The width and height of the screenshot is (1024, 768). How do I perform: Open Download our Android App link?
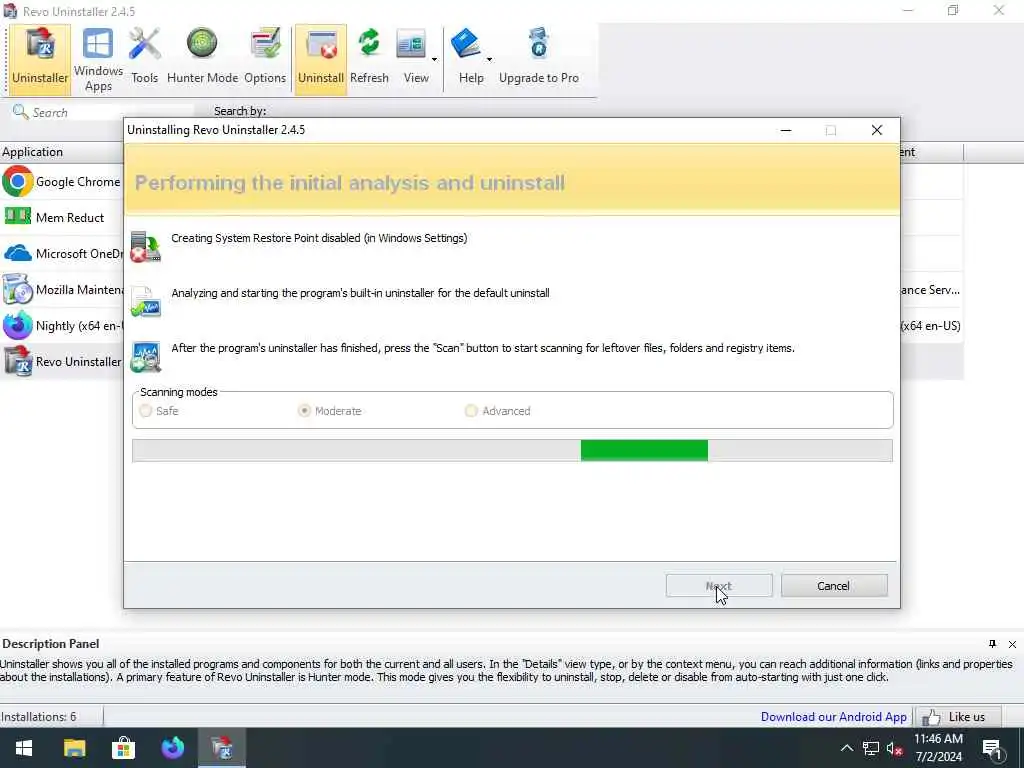[833, 716]
